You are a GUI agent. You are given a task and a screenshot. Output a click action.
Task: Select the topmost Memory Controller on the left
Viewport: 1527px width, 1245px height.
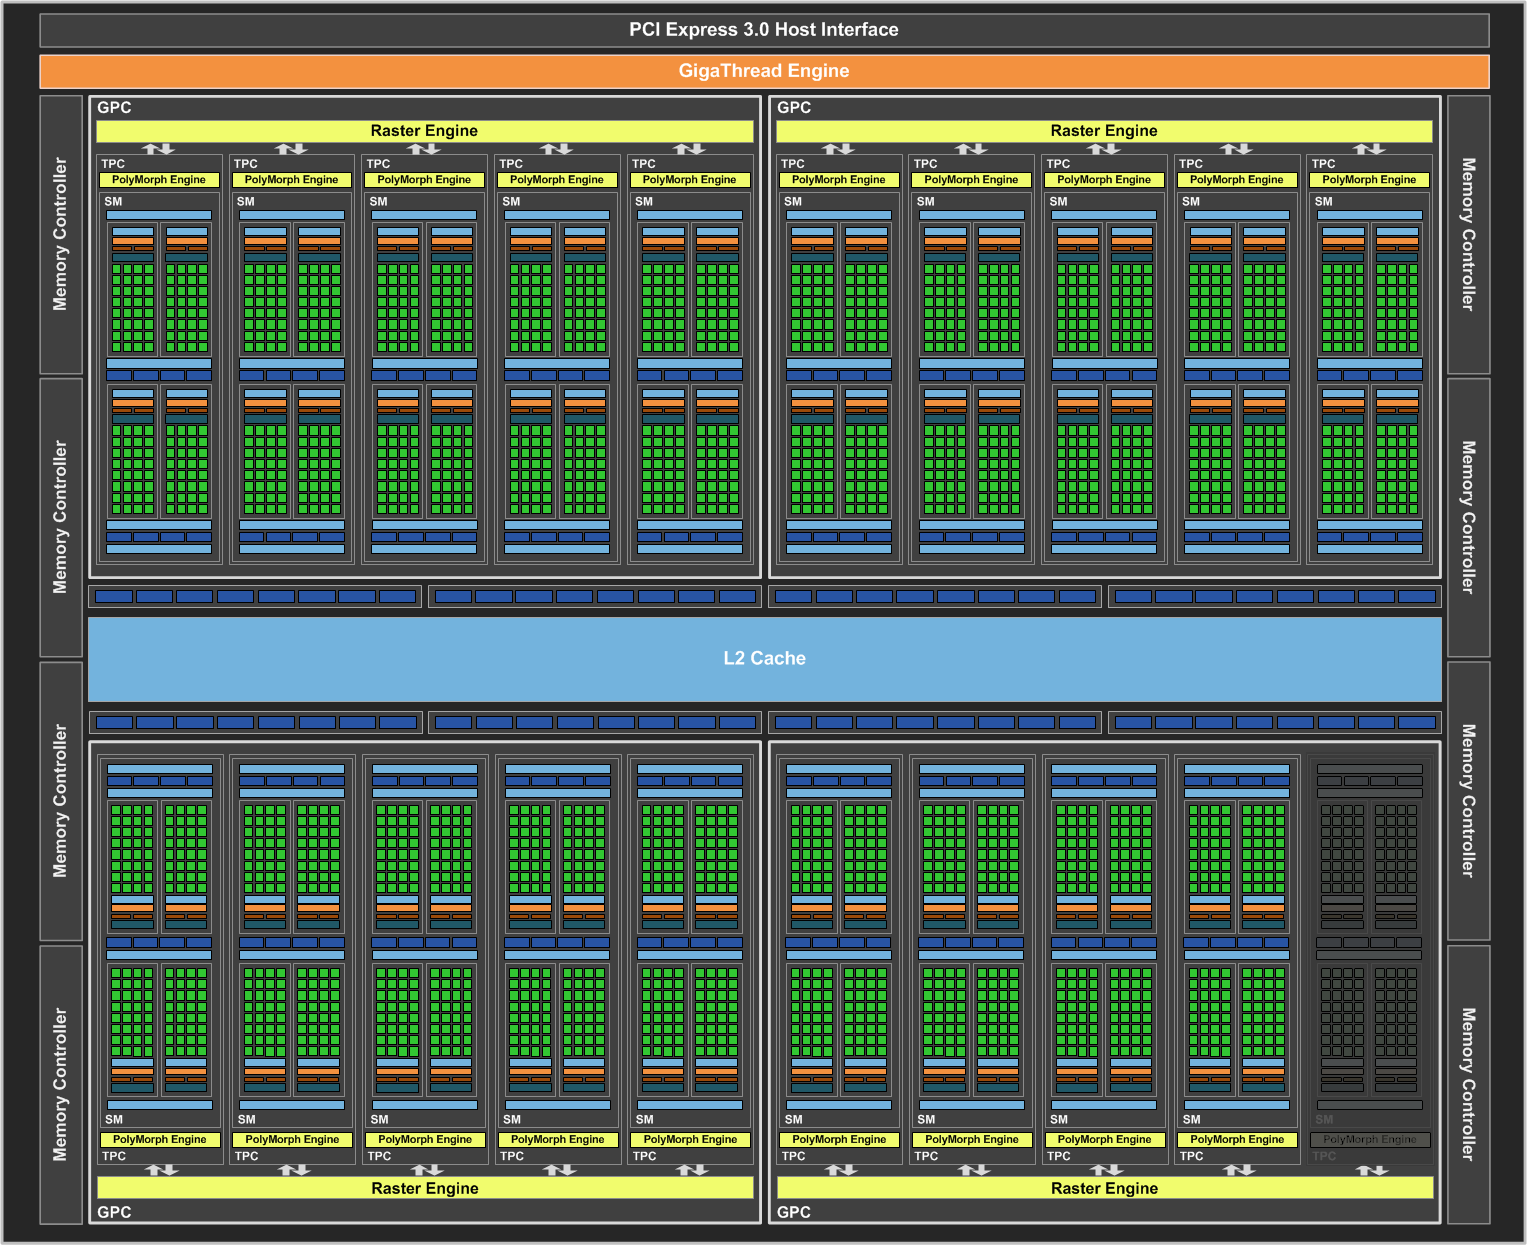pyautogui.click(x=61, y=234)
